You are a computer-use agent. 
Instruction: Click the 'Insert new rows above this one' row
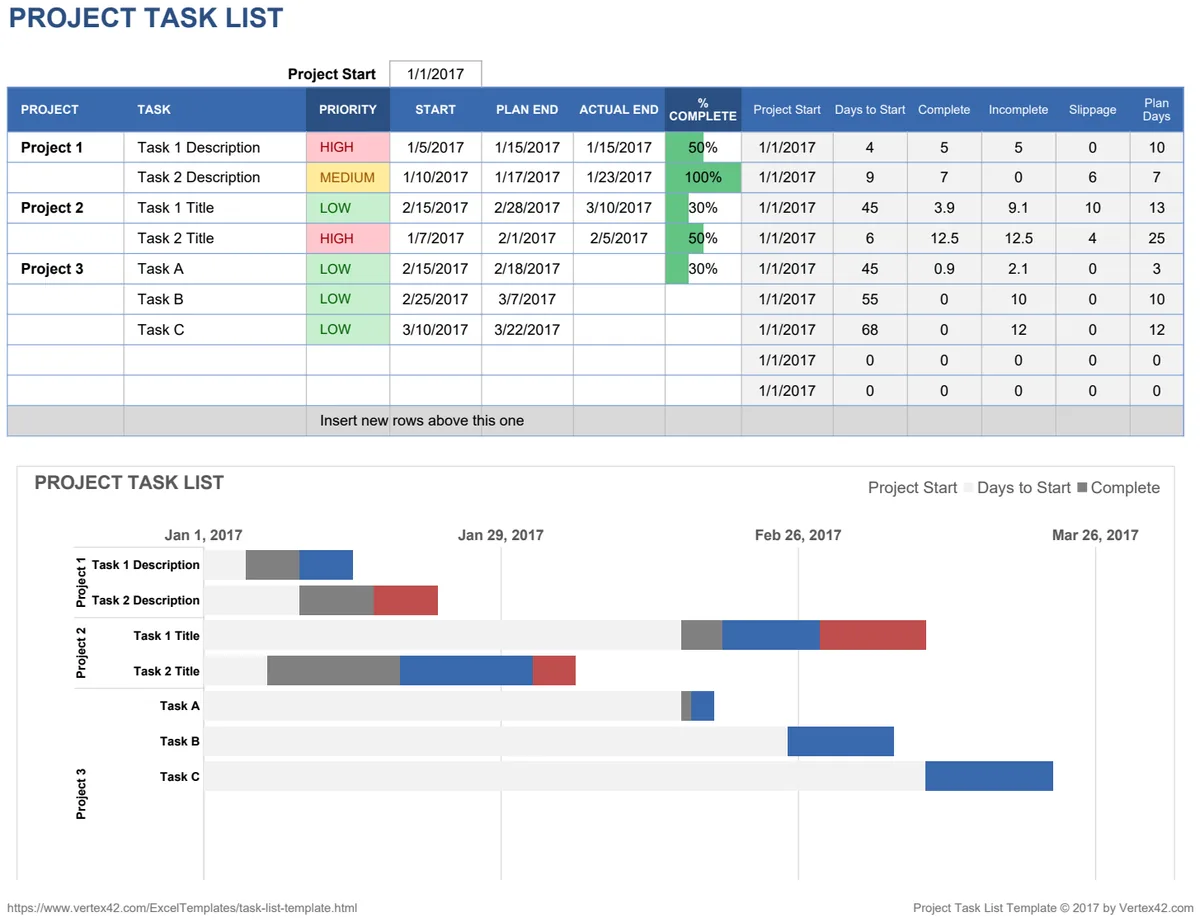point(595,421)
